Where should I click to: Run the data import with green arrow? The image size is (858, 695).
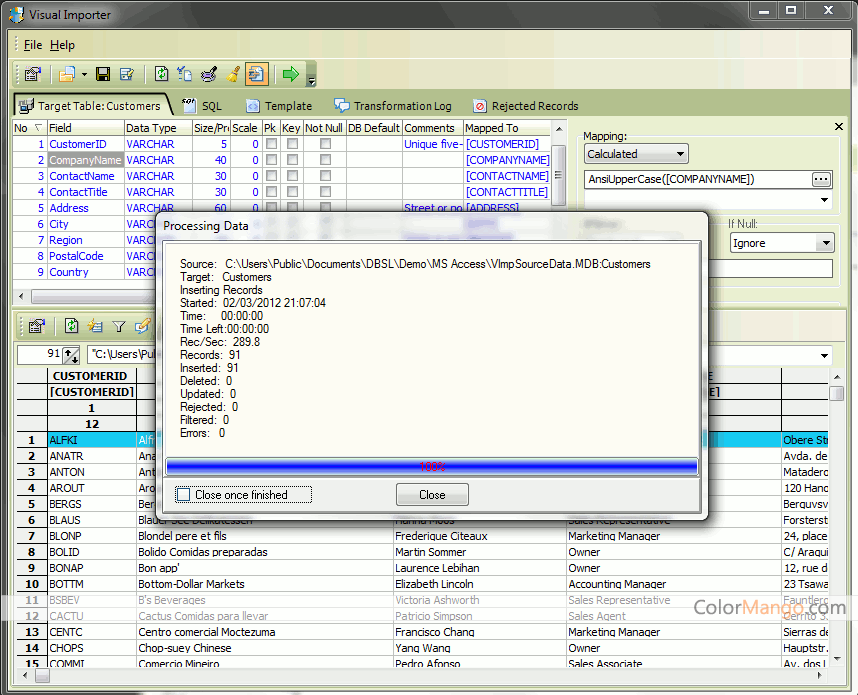pos(290,73)
